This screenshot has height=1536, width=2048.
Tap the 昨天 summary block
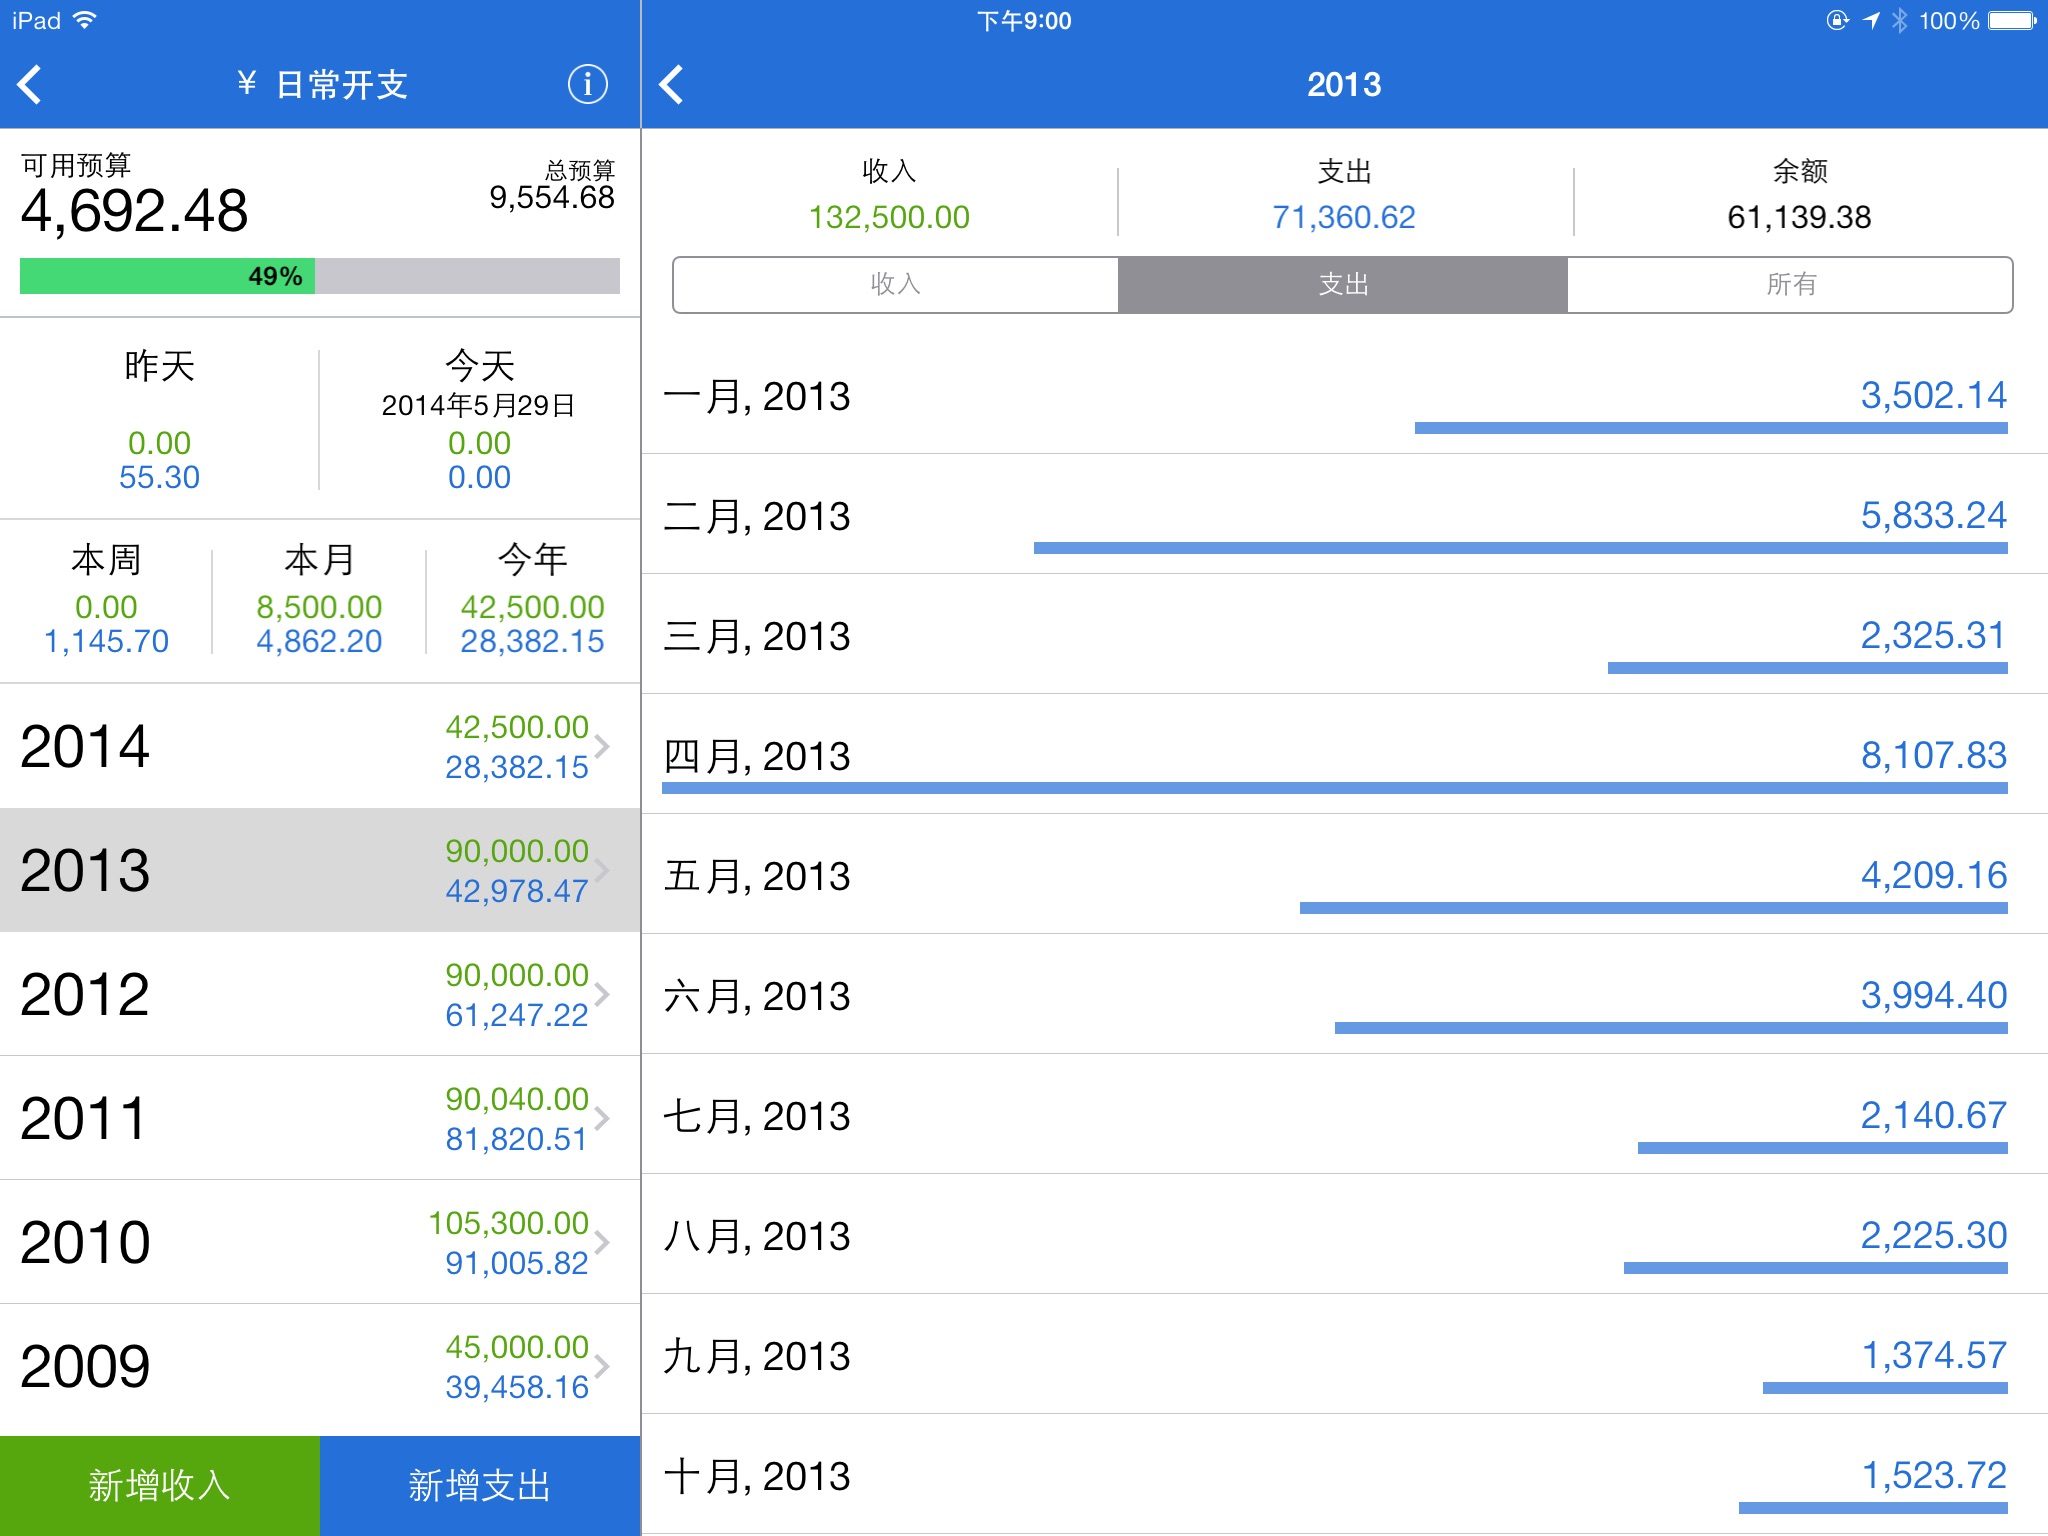[x=159, y=420]
